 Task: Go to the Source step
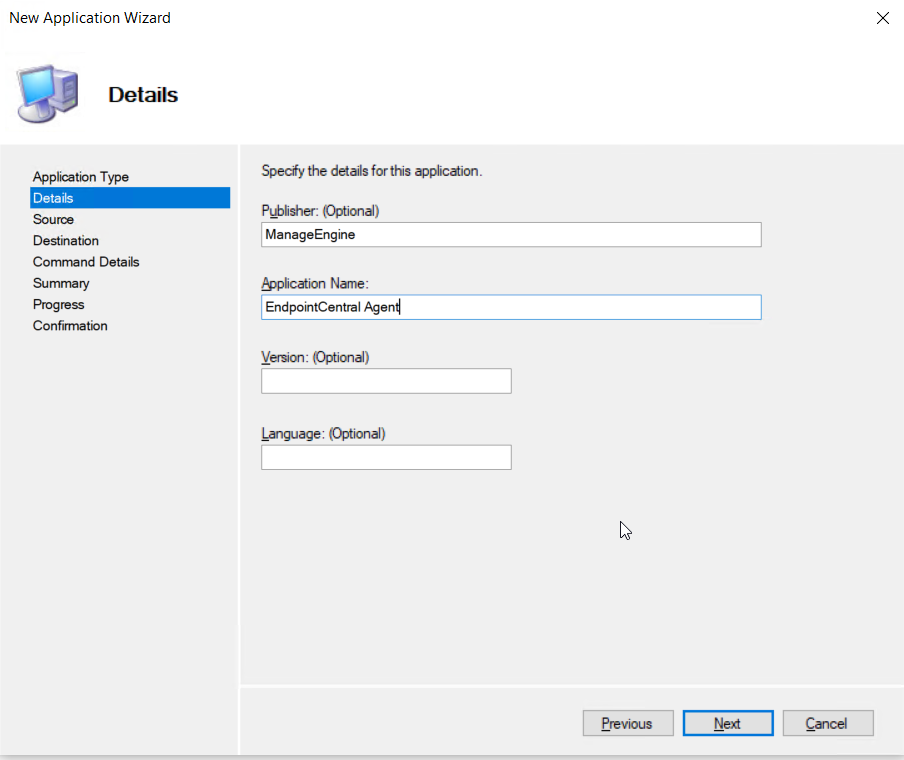[53, 219]
